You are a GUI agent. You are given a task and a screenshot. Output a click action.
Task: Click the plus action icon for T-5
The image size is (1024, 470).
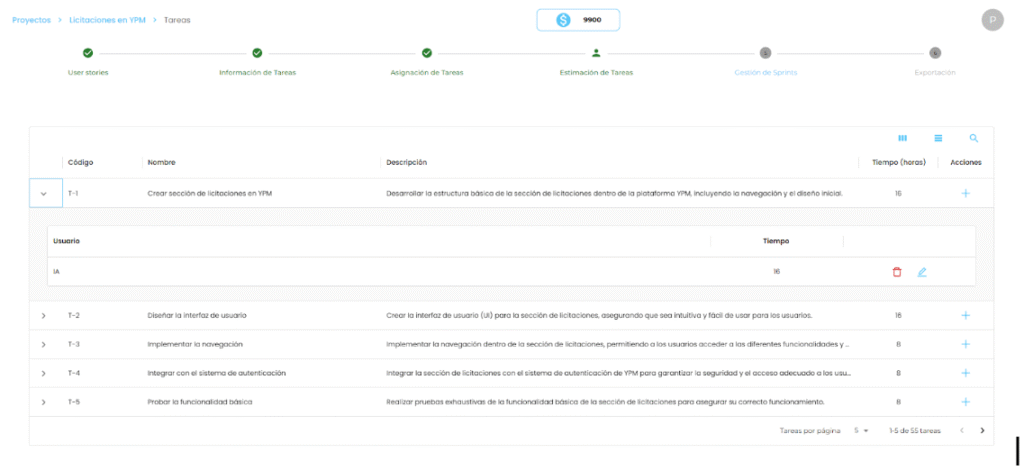pyautogui.click(x=965, y=402)
